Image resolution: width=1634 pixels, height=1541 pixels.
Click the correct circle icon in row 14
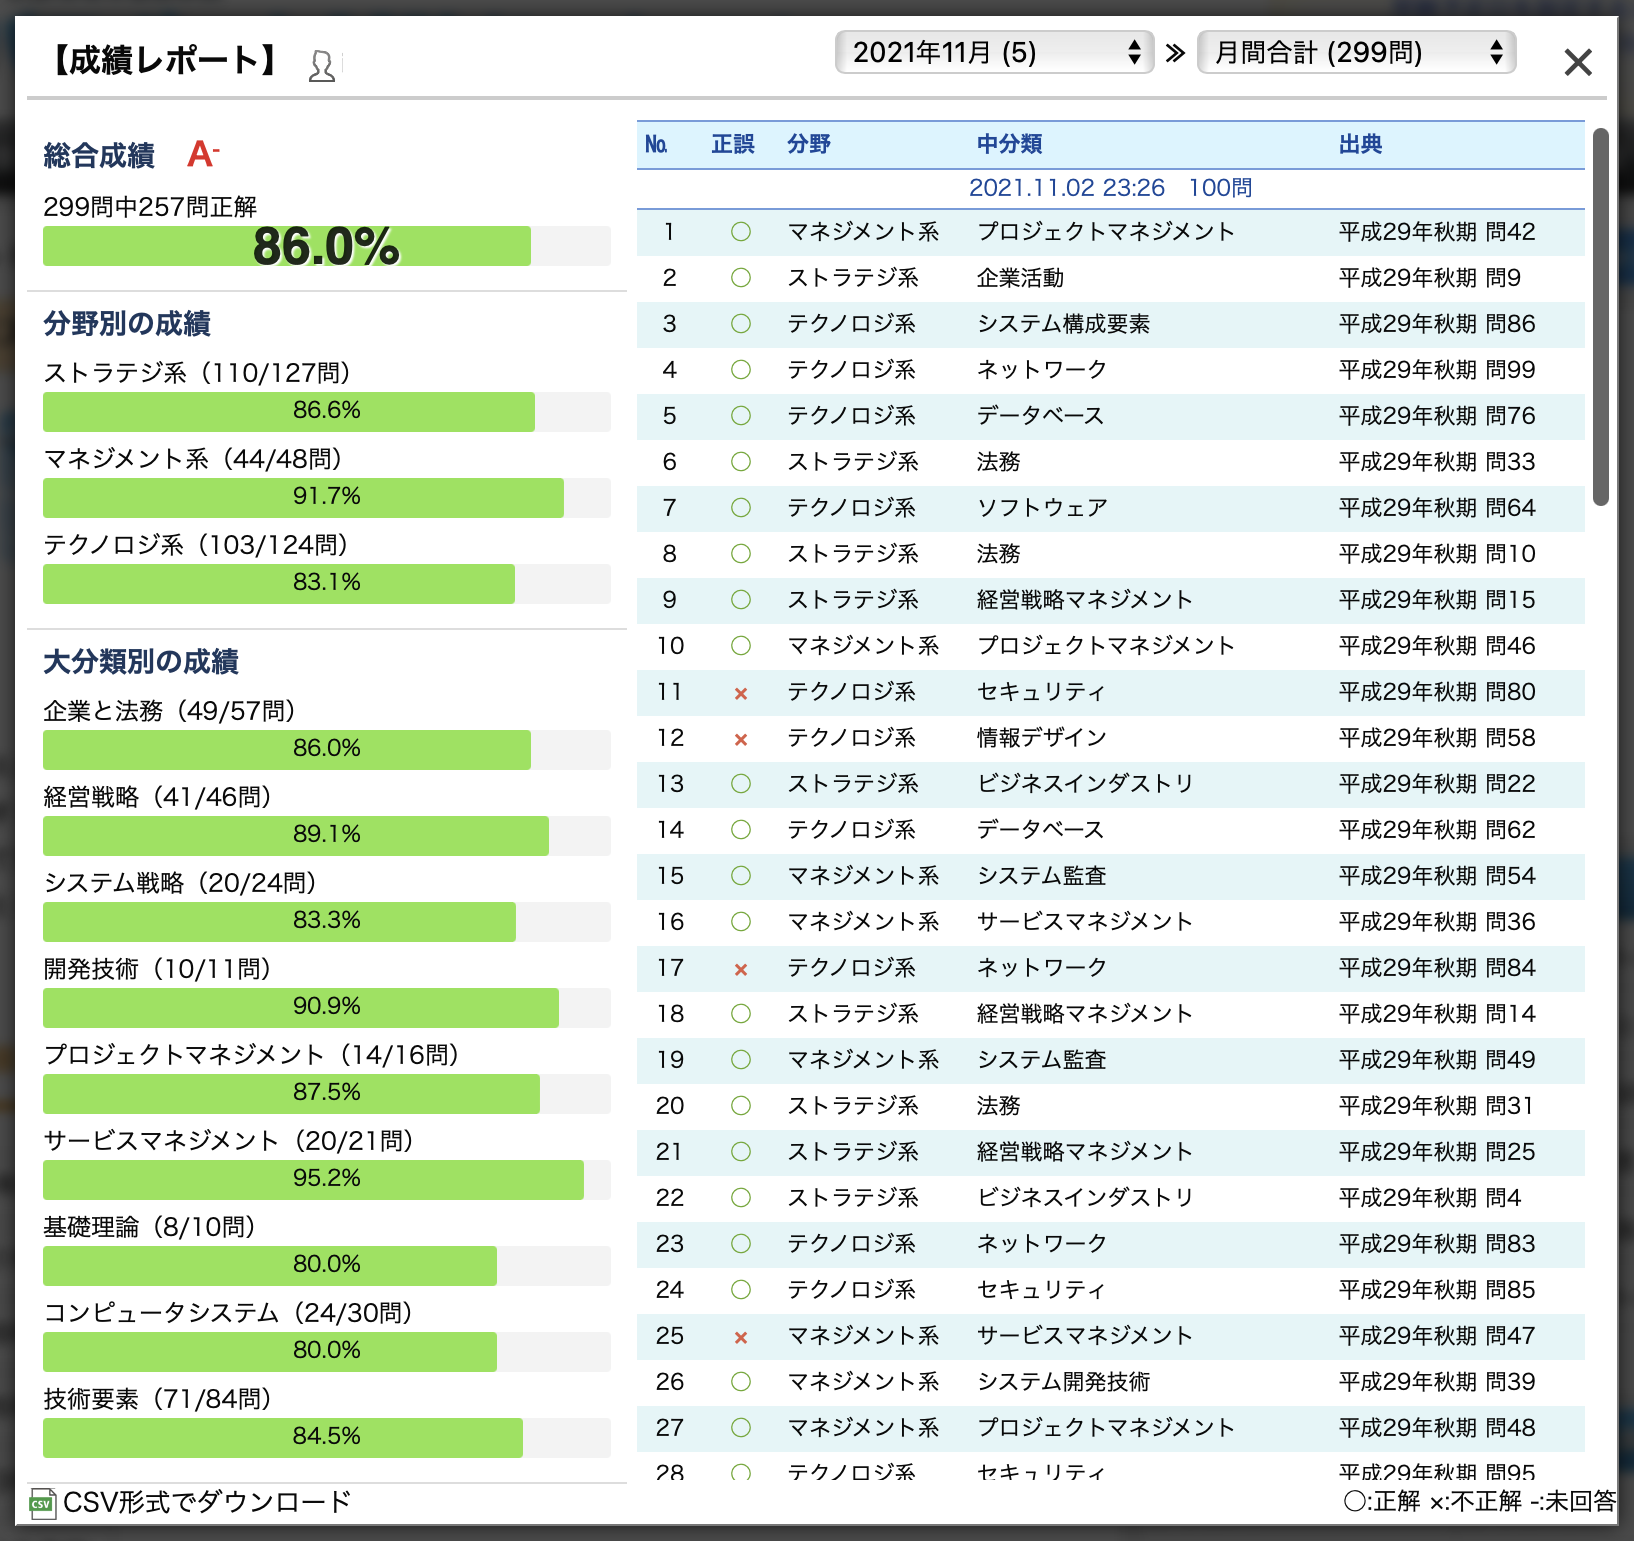[x=741, y=830]
